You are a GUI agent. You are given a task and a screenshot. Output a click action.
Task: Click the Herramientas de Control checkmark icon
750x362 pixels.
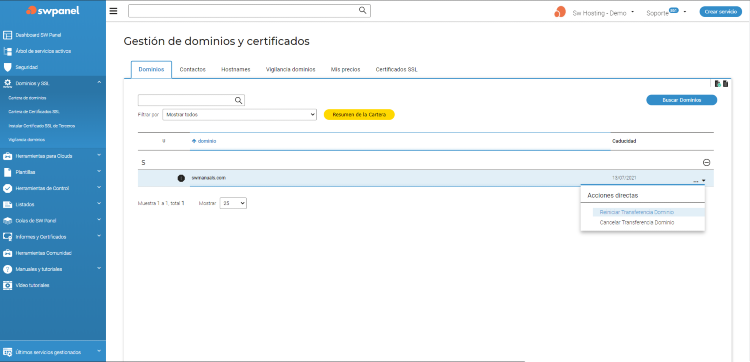pyautogui.click(x=7, y=188)
